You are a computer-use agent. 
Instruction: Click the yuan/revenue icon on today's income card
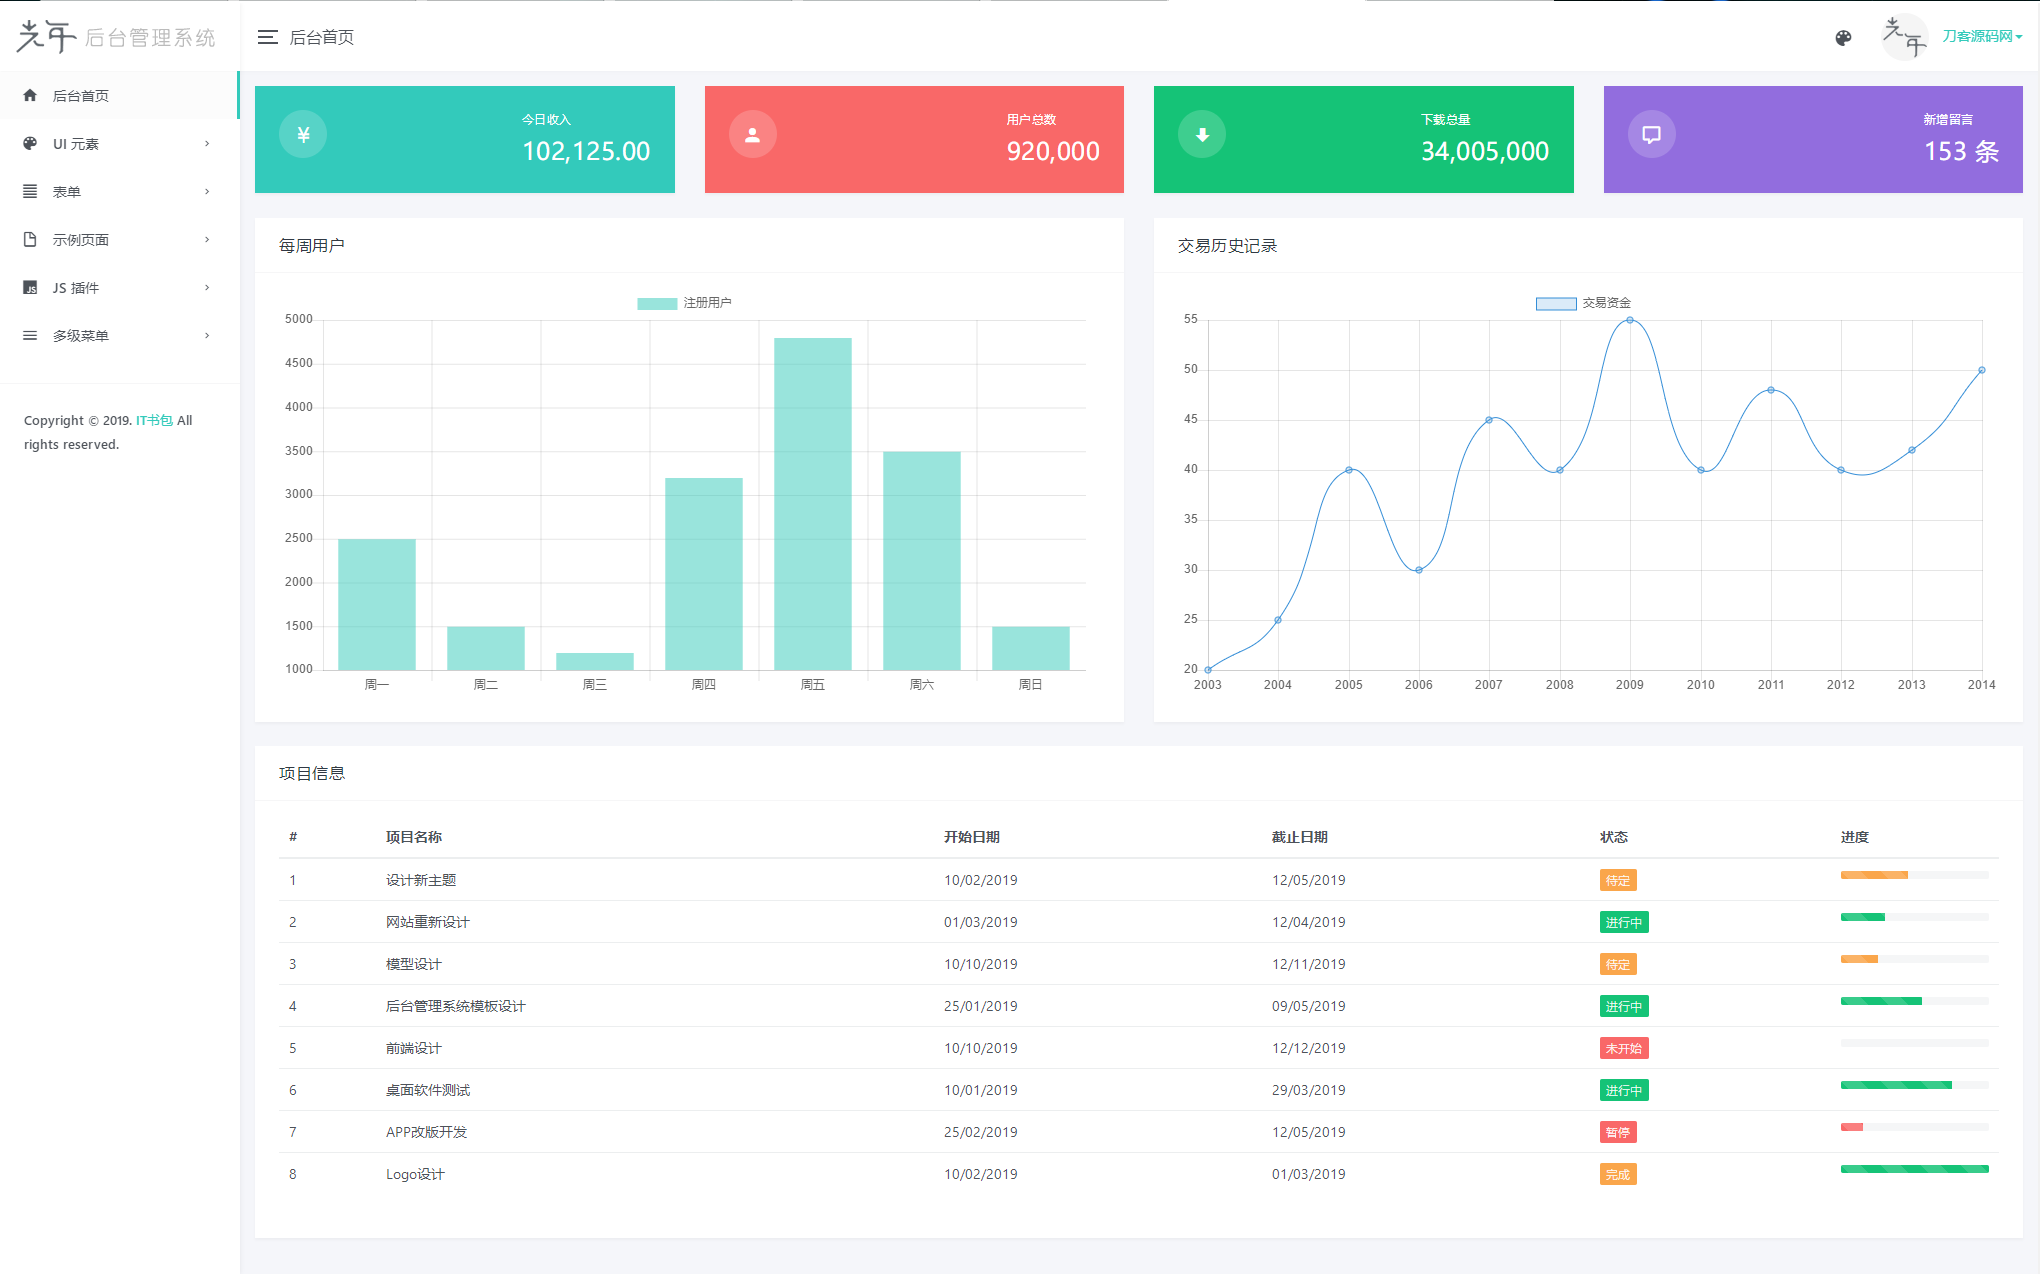tap(302, 135)
